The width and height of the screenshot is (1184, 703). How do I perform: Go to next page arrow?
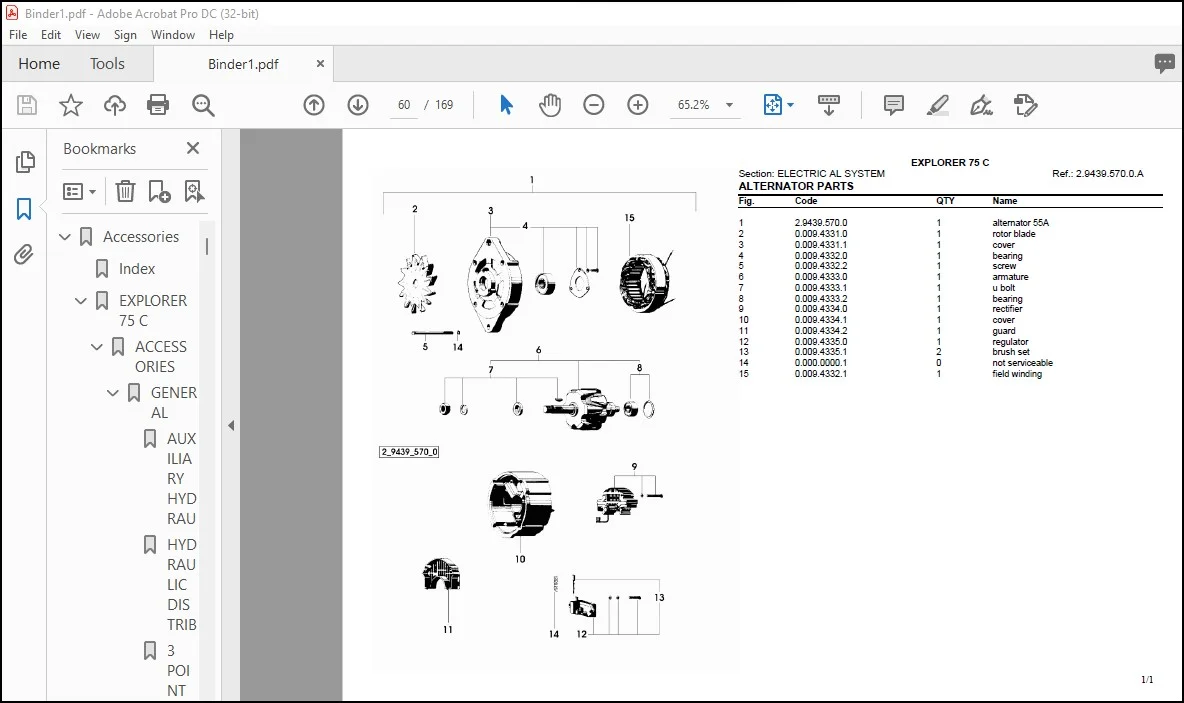[x=358, y=105]
